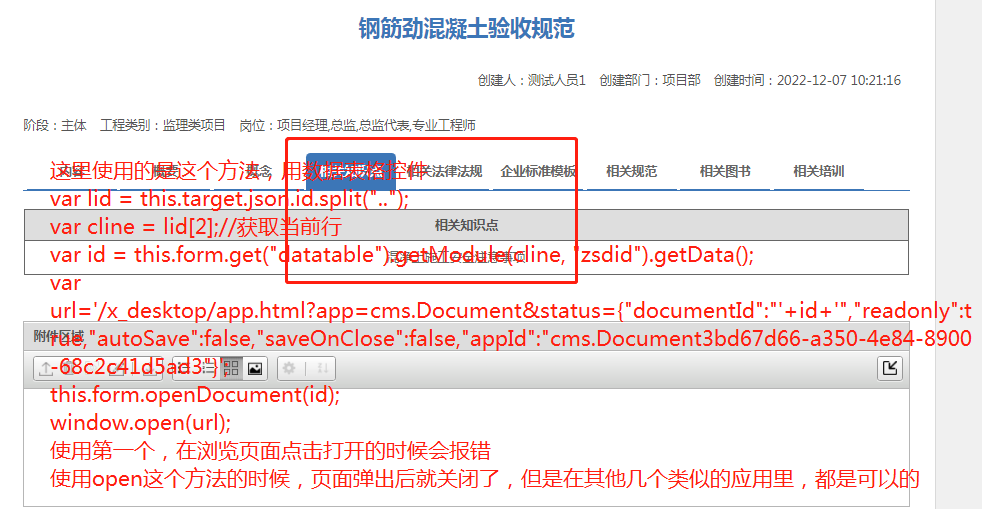Click the 岗位 list of roles text

pyautogui.click(x=358, y=125)
